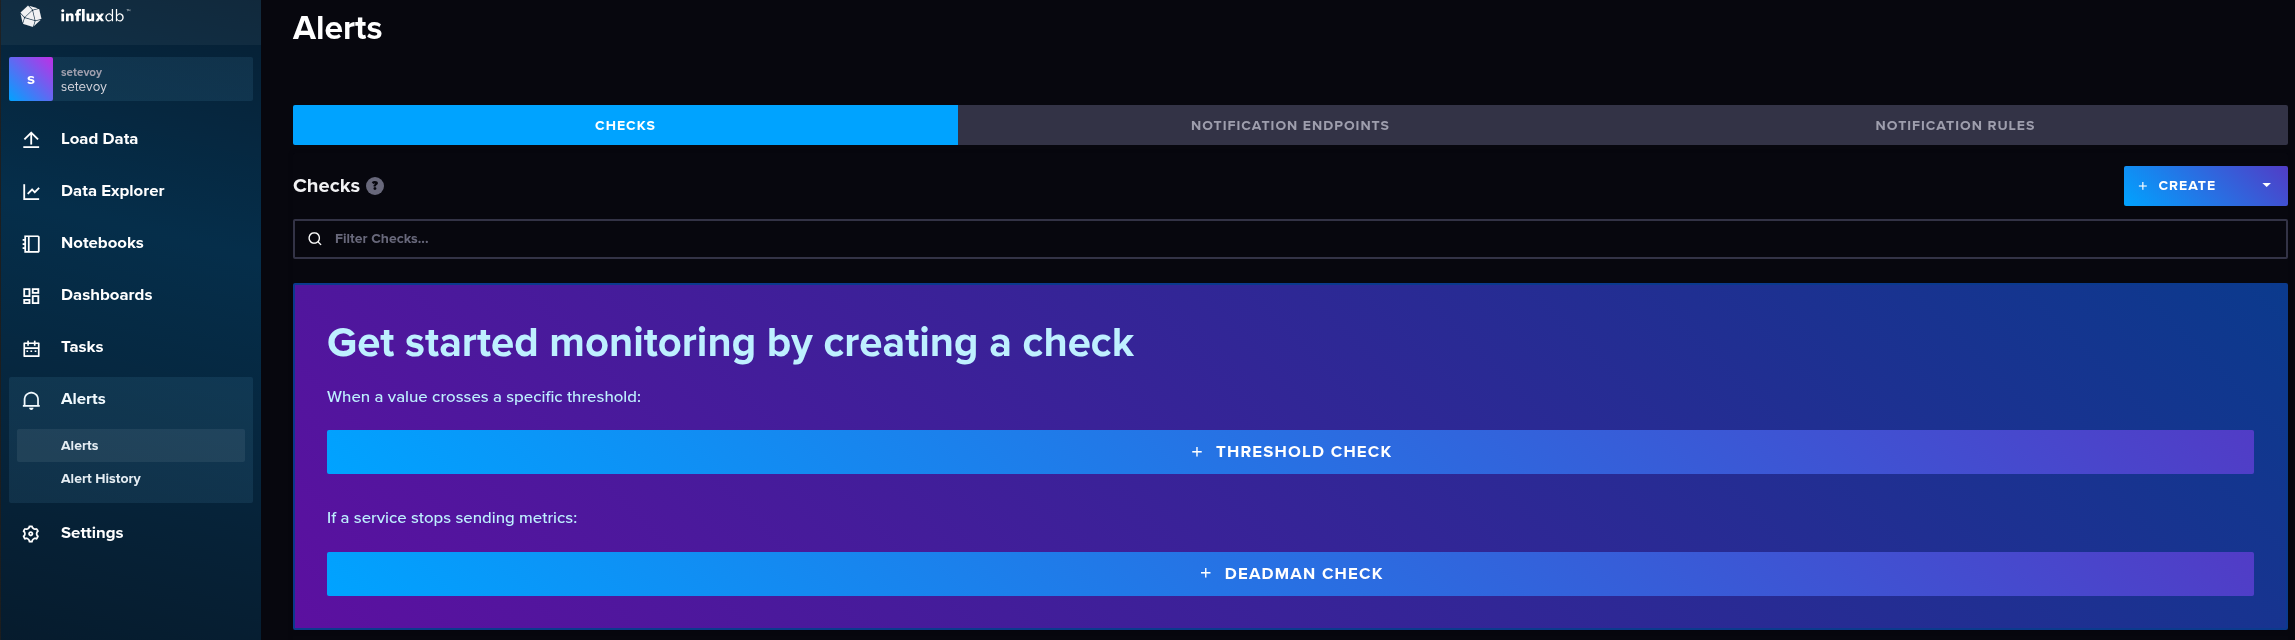Expand the Create dropdown arrow
This screenshot has height=640, width=2295.
2266,186
